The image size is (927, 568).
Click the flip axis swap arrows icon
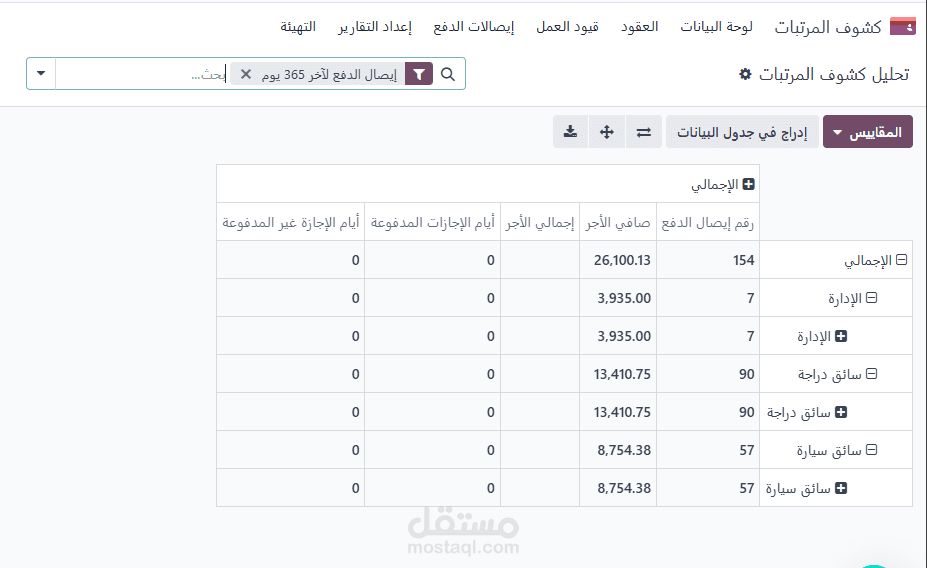click(643, 132)
